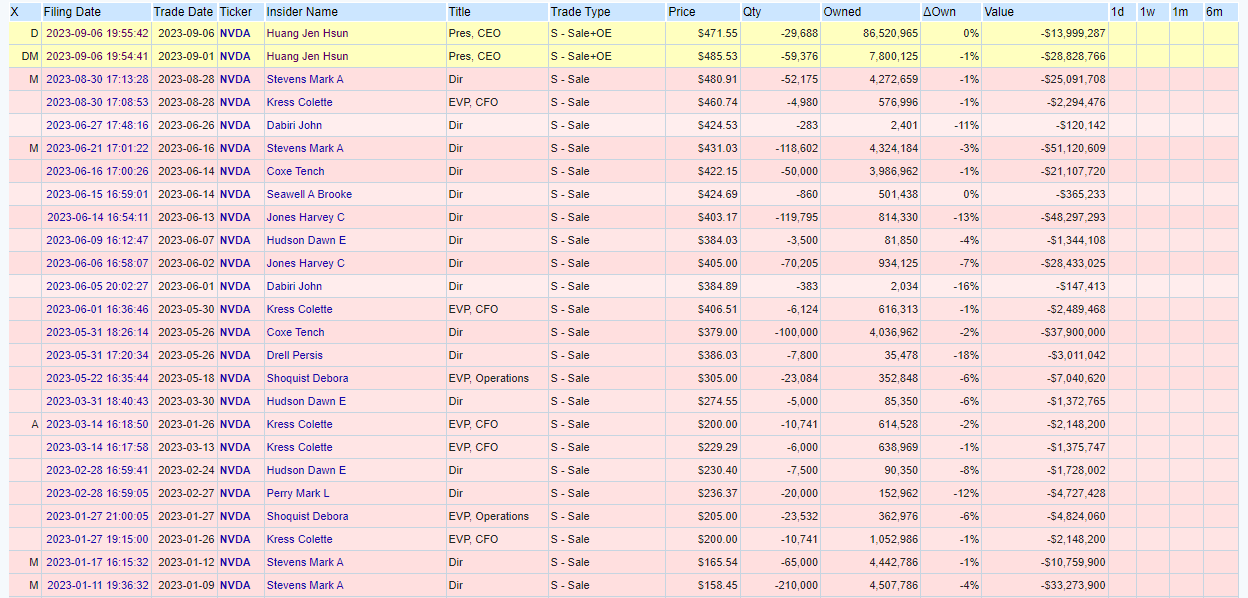Open filing dated 2023-05-31 17:20:34
Image resolution: width=1248 pixels, height=598 pixels.
point(97,355)
